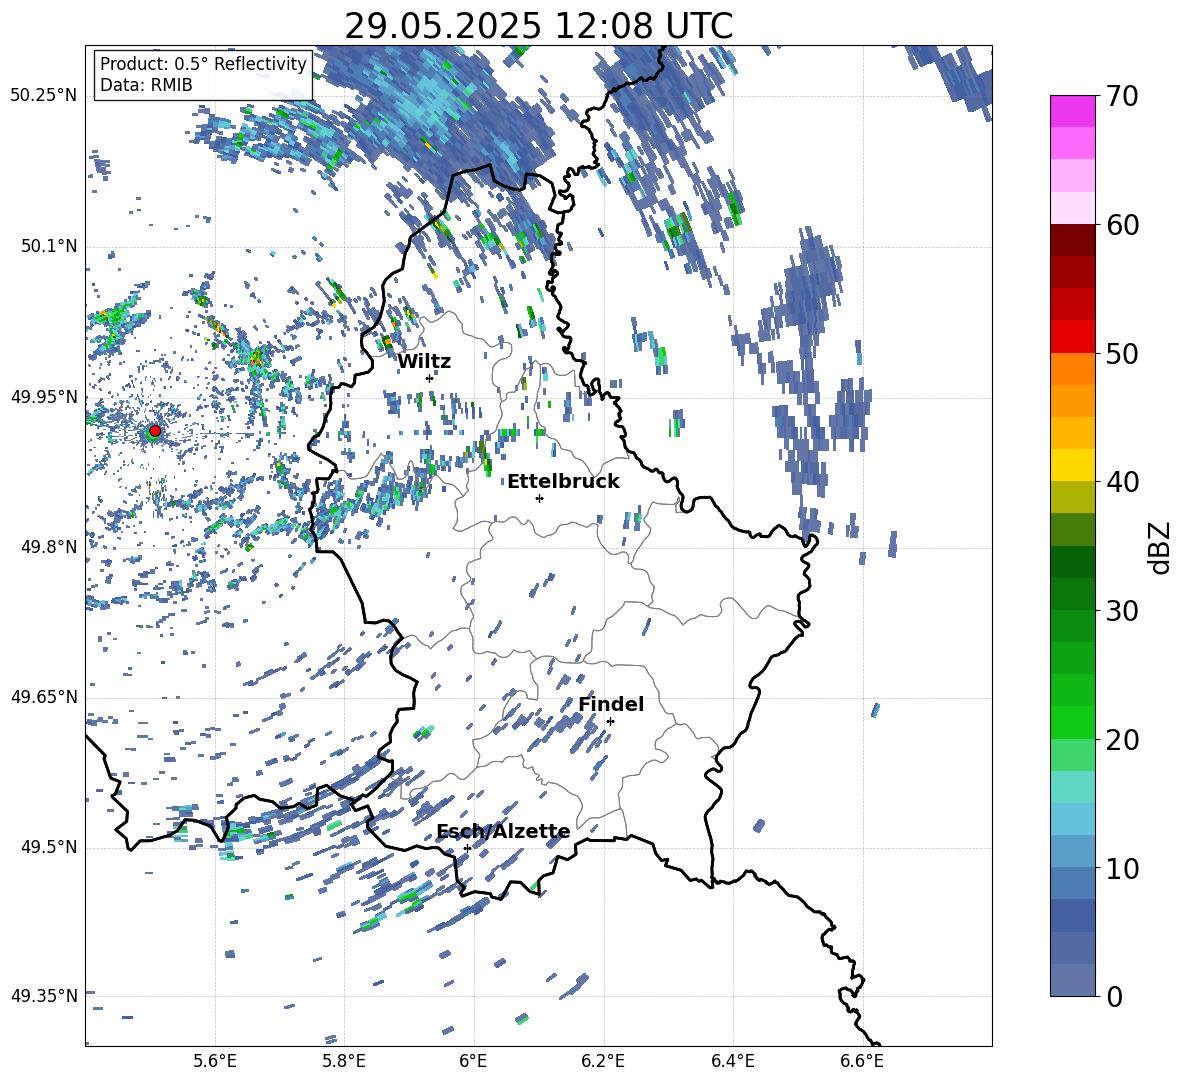Click the 20 tick on colorbar

click(x=1121, y=739)
